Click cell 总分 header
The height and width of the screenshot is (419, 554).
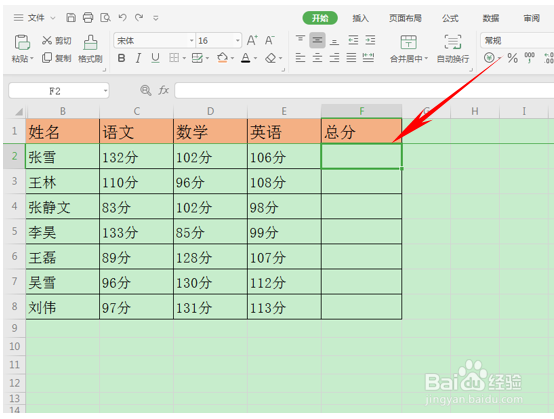click(x=361, y=131)
